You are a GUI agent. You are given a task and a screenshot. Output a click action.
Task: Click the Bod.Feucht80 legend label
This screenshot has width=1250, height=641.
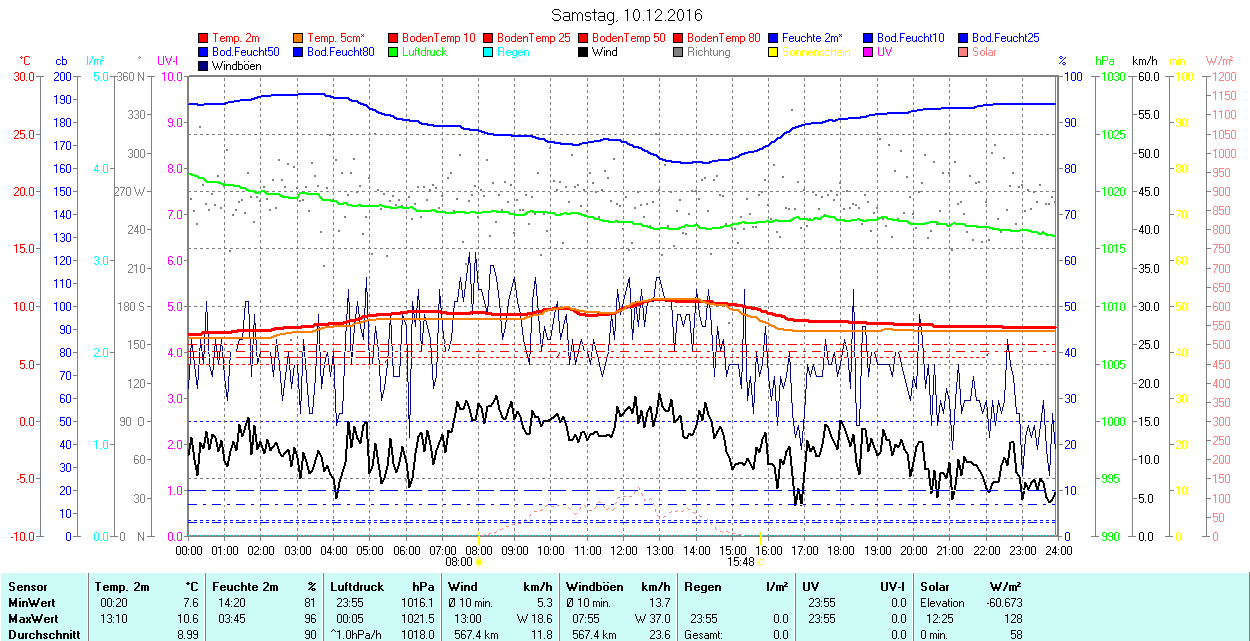coord(340,52)
